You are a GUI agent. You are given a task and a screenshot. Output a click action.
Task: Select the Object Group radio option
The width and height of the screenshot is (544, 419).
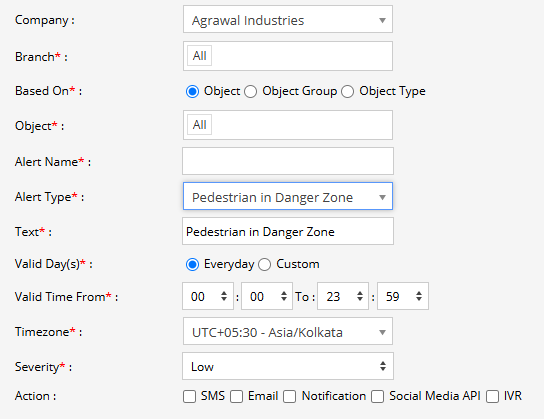pyautogui.click(x=250, y=92)
